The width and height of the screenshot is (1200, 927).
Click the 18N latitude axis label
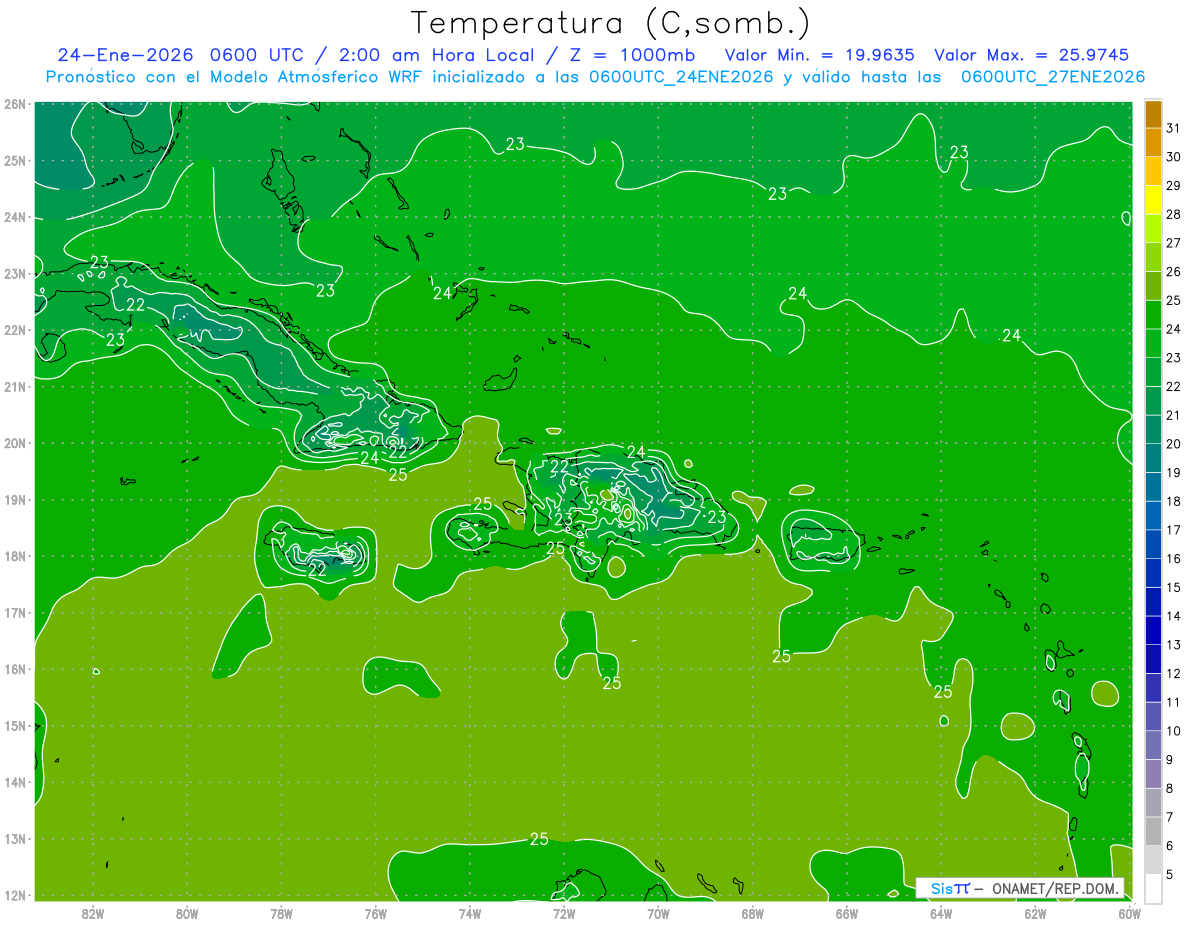click(14, 556)
